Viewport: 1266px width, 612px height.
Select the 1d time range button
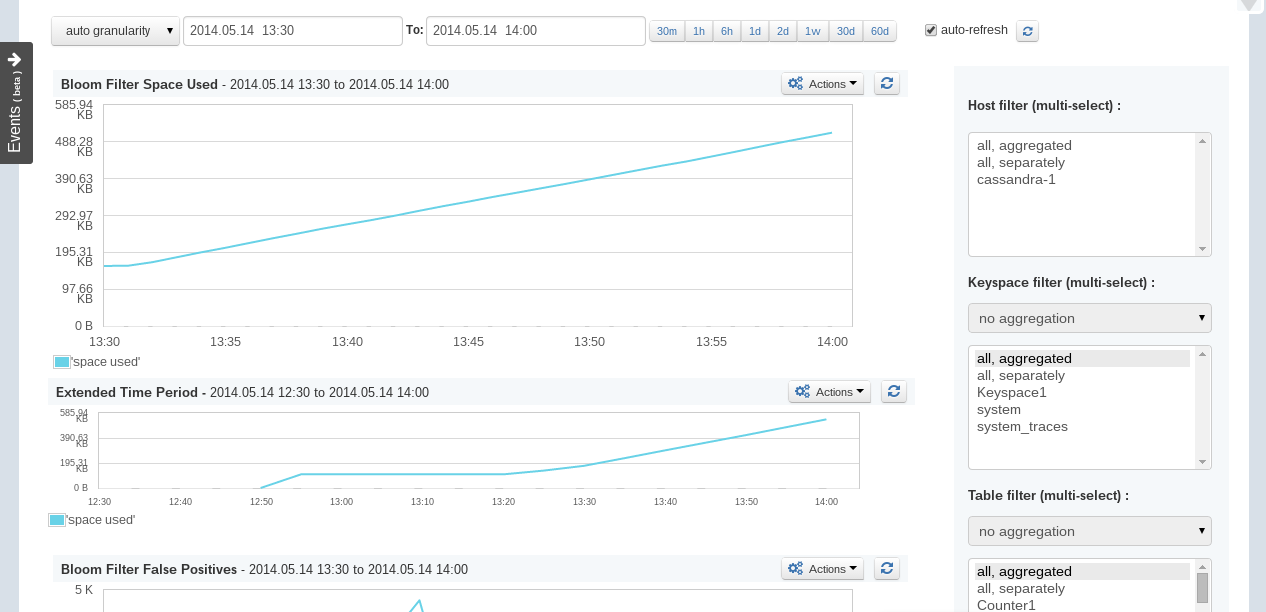coord(755,31)
